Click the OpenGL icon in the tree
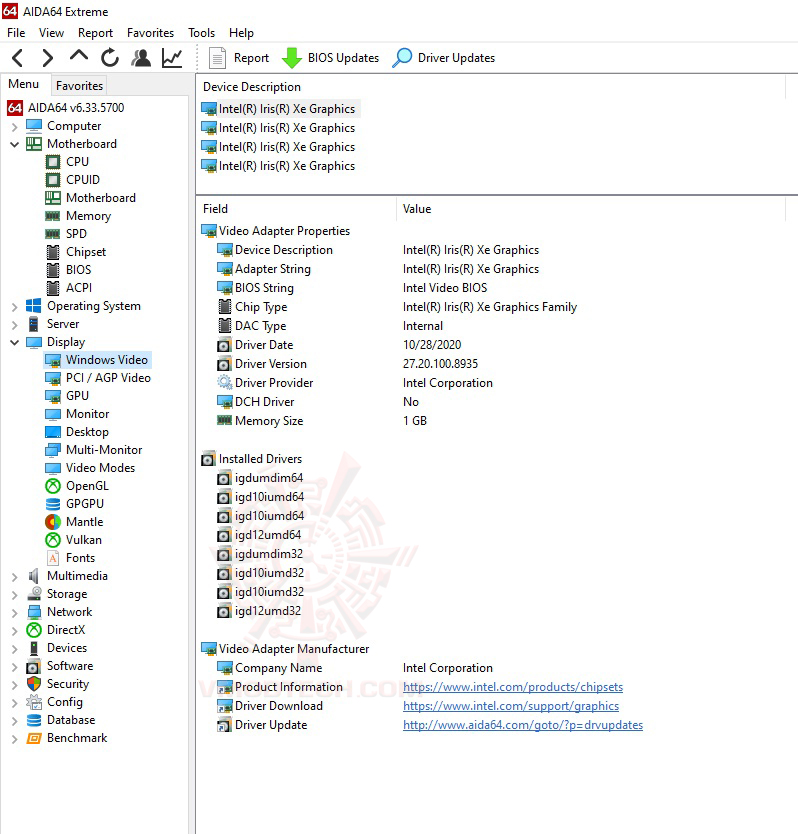The height and width of the screenshot is (834, 798). point(53,486)
